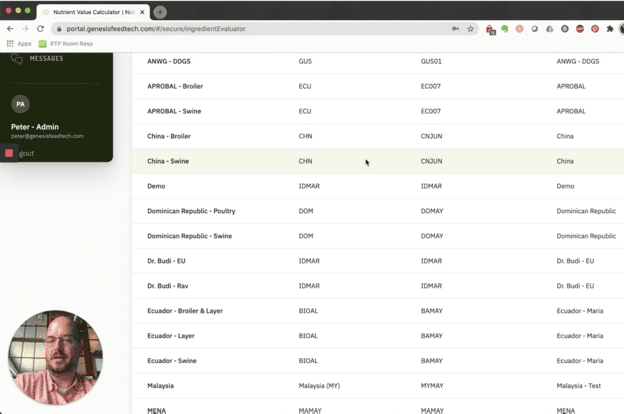Open Dominican Republic - Poultry entry
Viewport: 624px width, 414px height.
click(191, 211)
